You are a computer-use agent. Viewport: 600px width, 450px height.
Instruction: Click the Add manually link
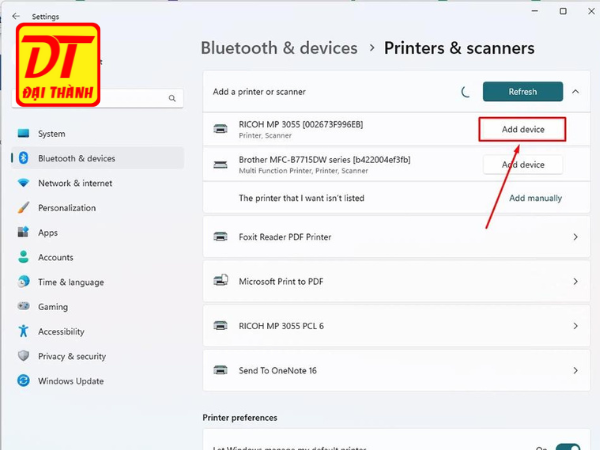[x=535, y=198]
